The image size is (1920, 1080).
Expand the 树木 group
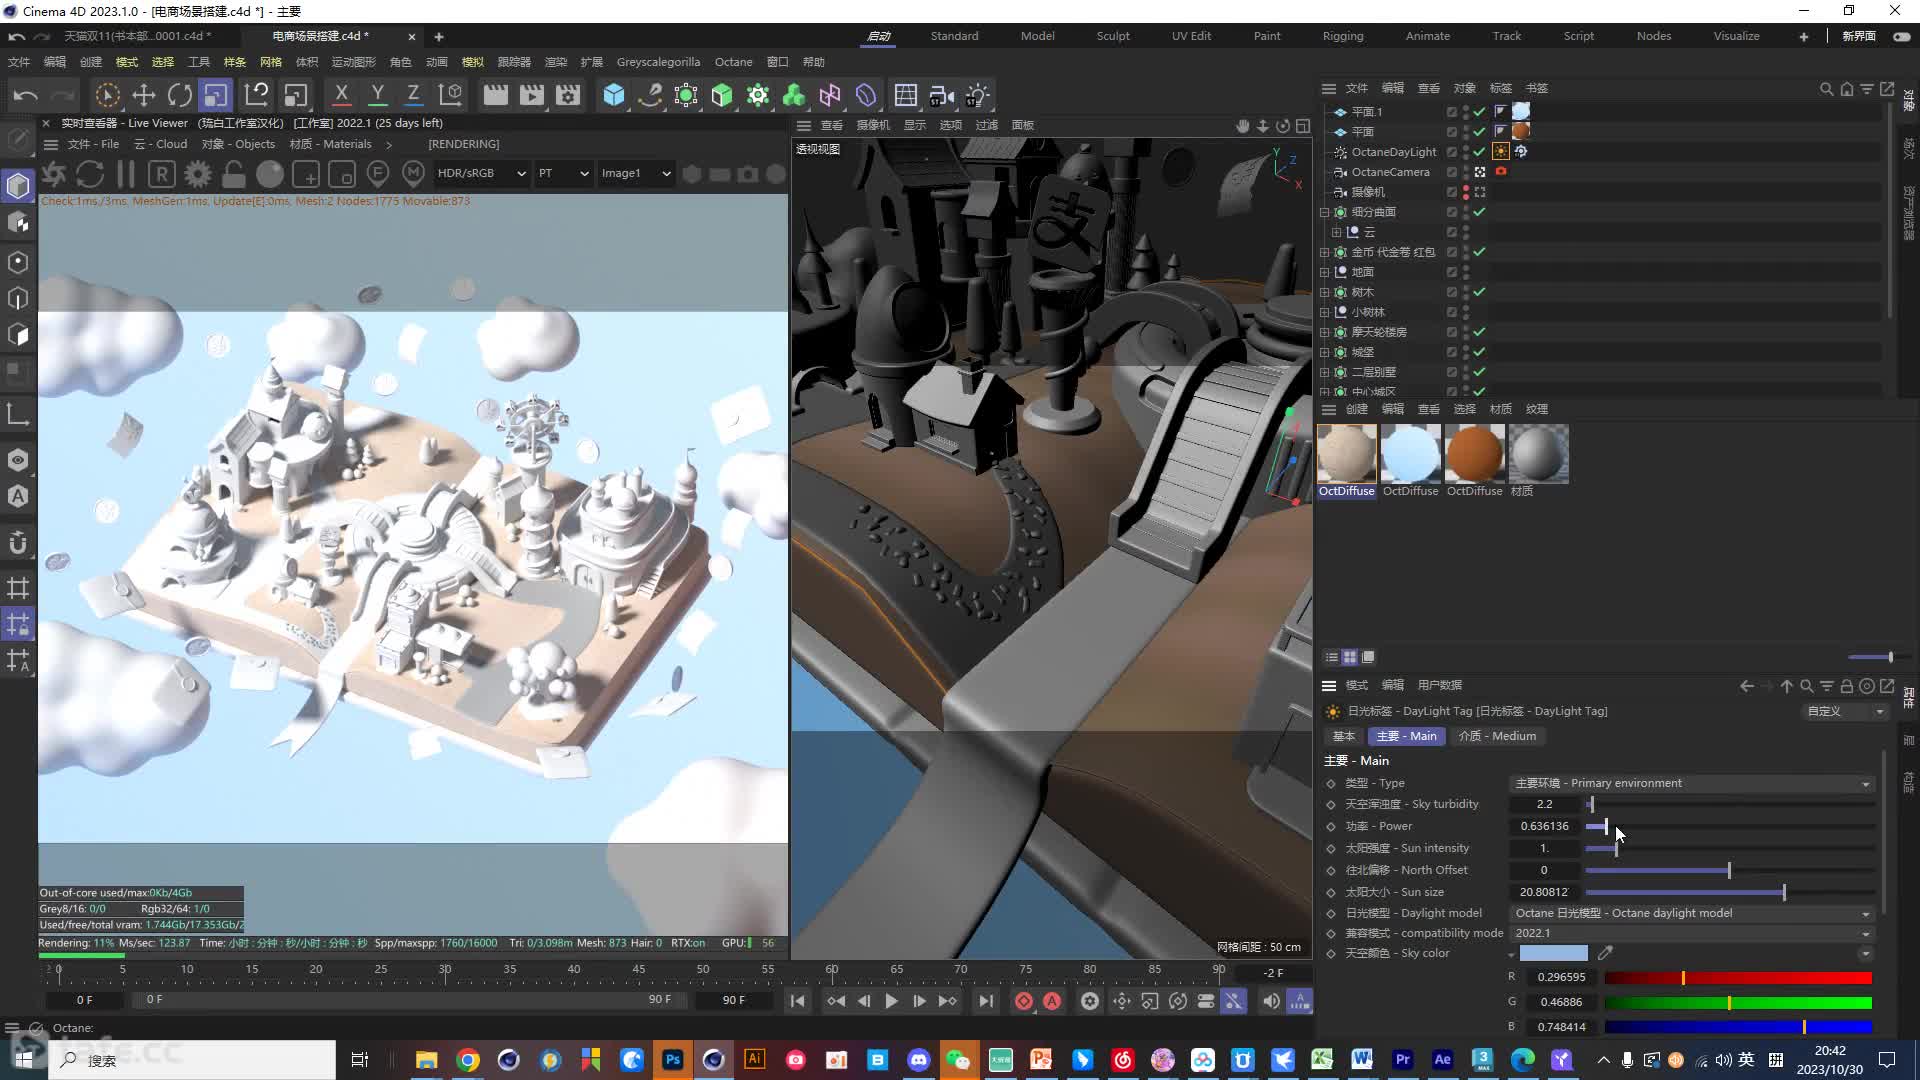(1325, 292)
